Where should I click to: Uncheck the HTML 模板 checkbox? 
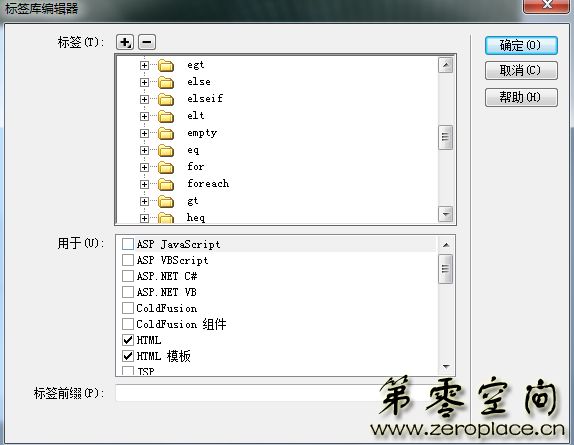[128, 356]
